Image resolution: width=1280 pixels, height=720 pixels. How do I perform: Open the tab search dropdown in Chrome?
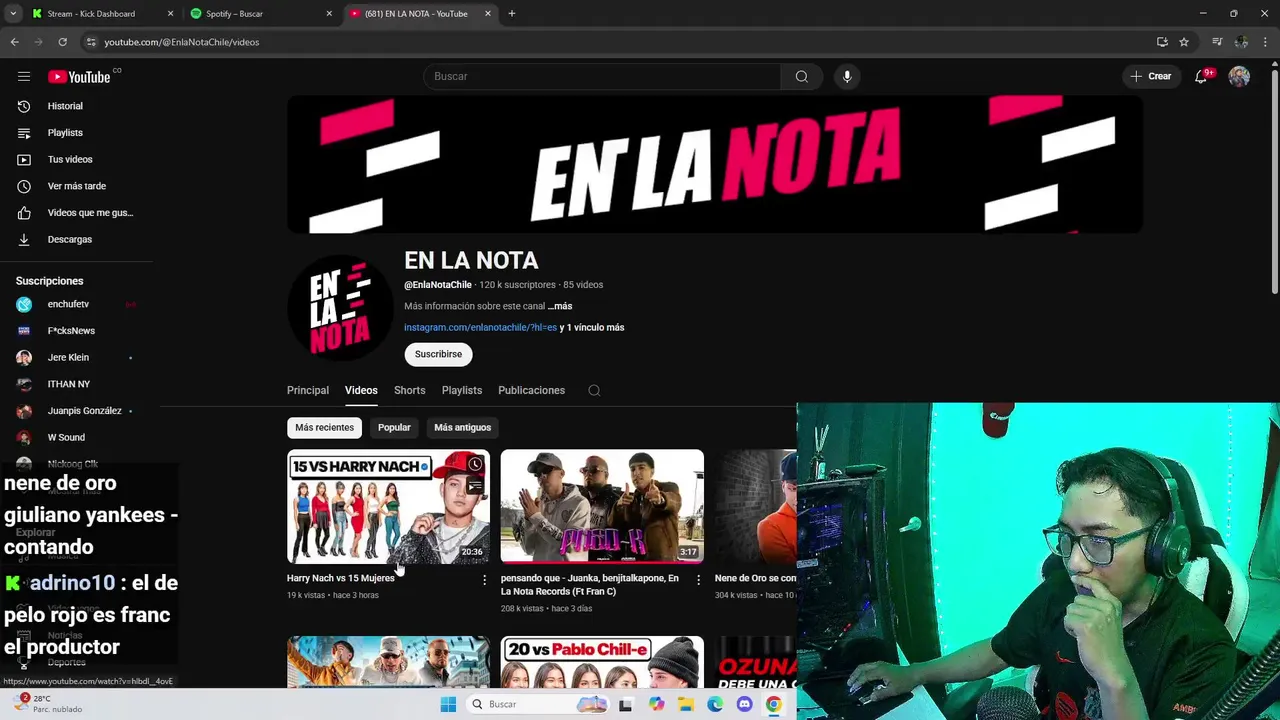13,14
